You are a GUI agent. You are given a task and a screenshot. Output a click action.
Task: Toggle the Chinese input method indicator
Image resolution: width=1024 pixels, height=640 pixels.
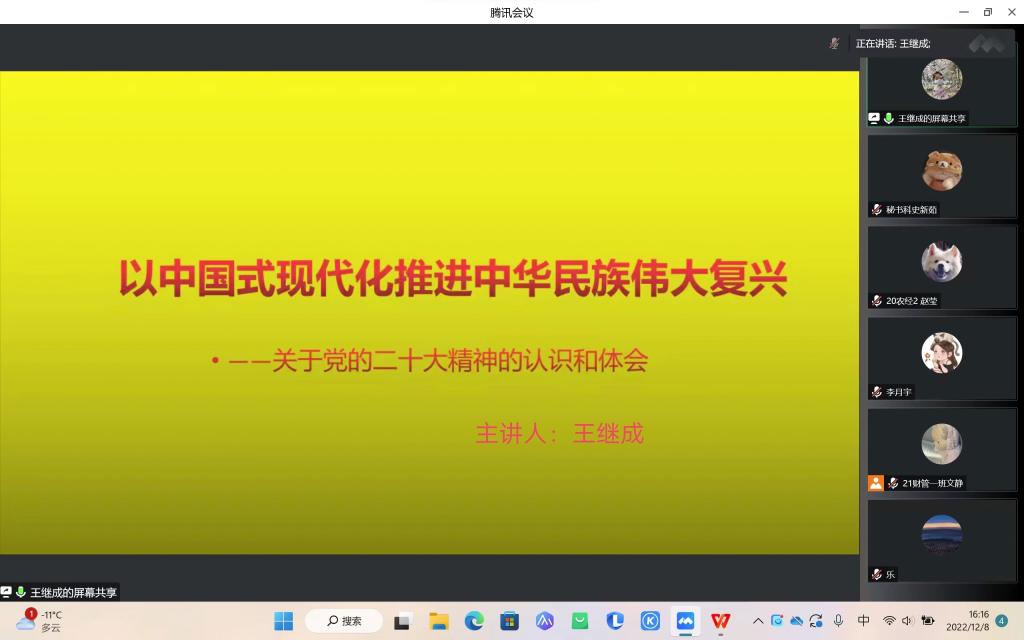tap(864, 621)
